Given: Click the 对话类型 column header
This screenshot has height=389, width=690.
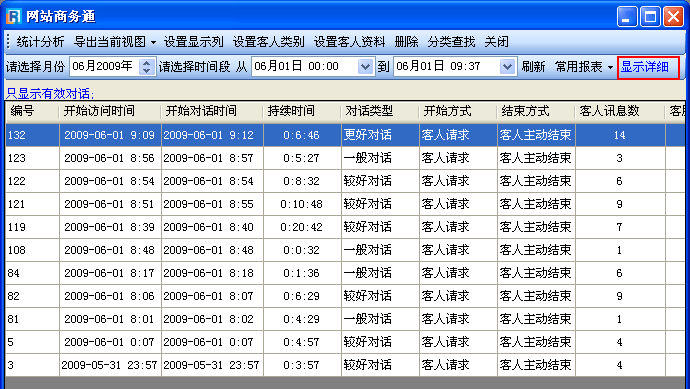Looking at the screenshot, I should tap(369, 111).
